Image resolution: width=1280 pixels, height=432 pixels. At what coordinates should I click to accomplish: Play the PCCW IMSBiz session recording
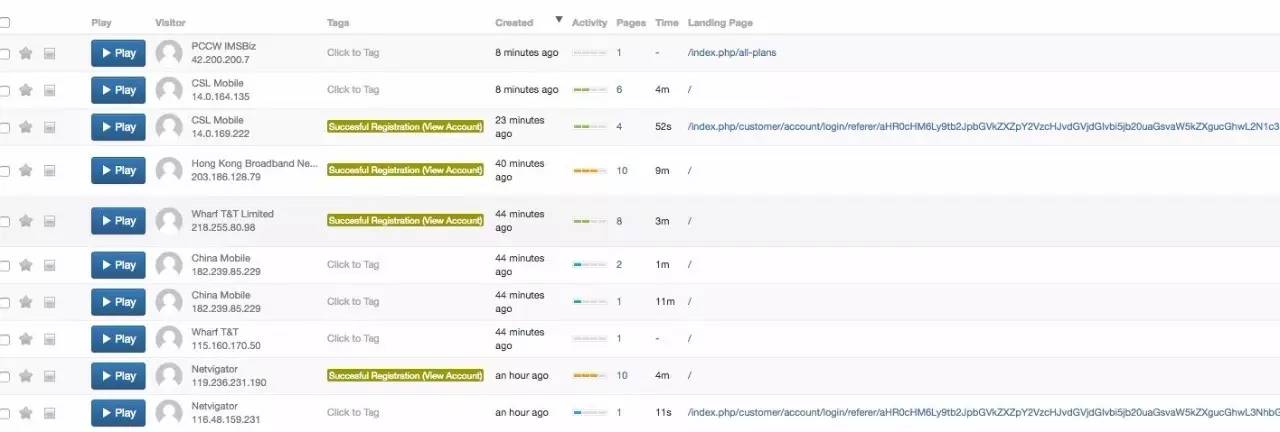(118, 53)
